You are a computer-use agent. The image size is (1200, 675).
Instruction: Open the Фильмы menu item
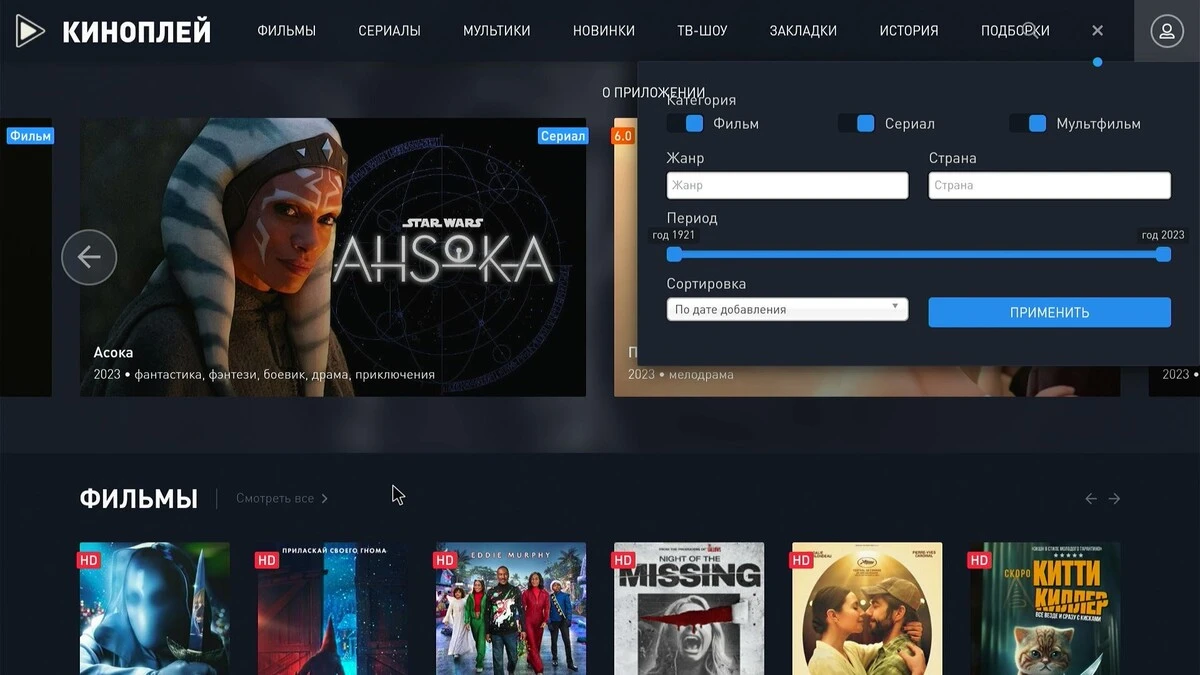tap(286, 31)
